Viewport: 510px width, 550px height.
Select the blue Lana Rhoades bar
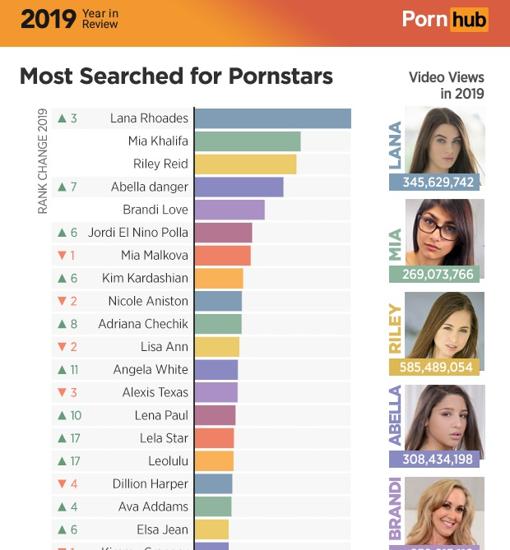pos(273,119)
